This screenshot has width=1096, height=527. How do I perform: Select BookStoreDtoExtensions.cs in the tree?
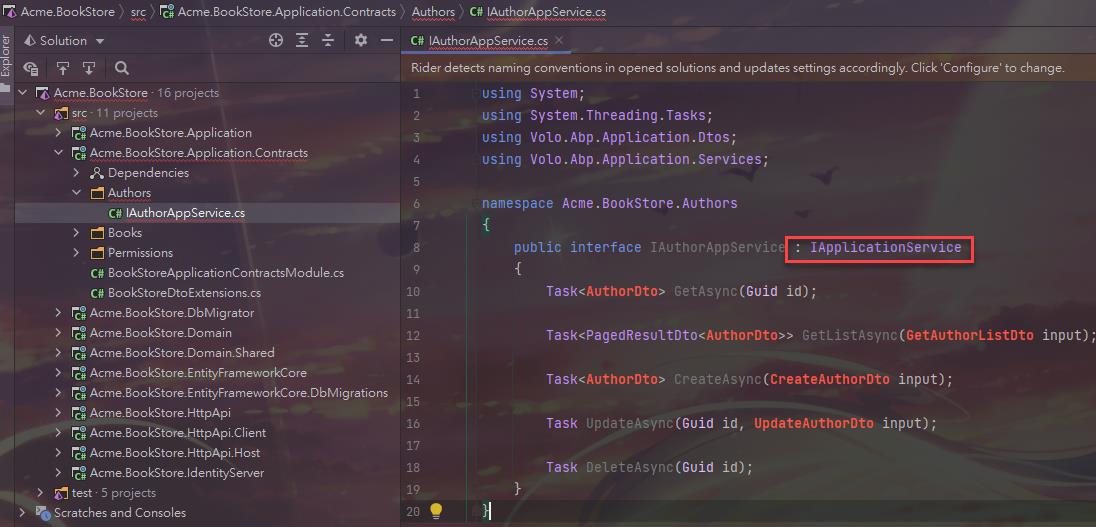tap(184, 293)
